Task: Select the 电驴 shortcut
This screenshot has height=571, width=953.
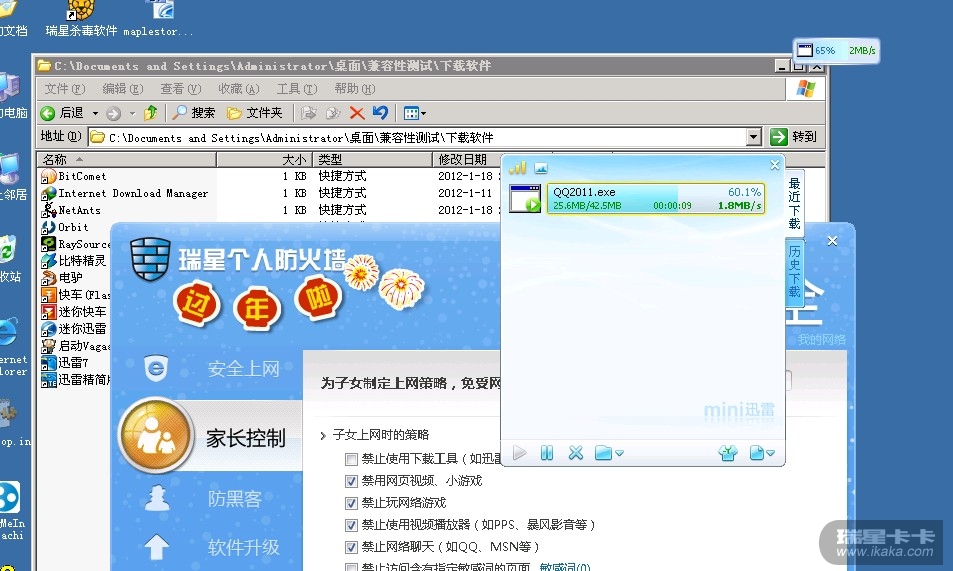Action: [x=61, y=278]
